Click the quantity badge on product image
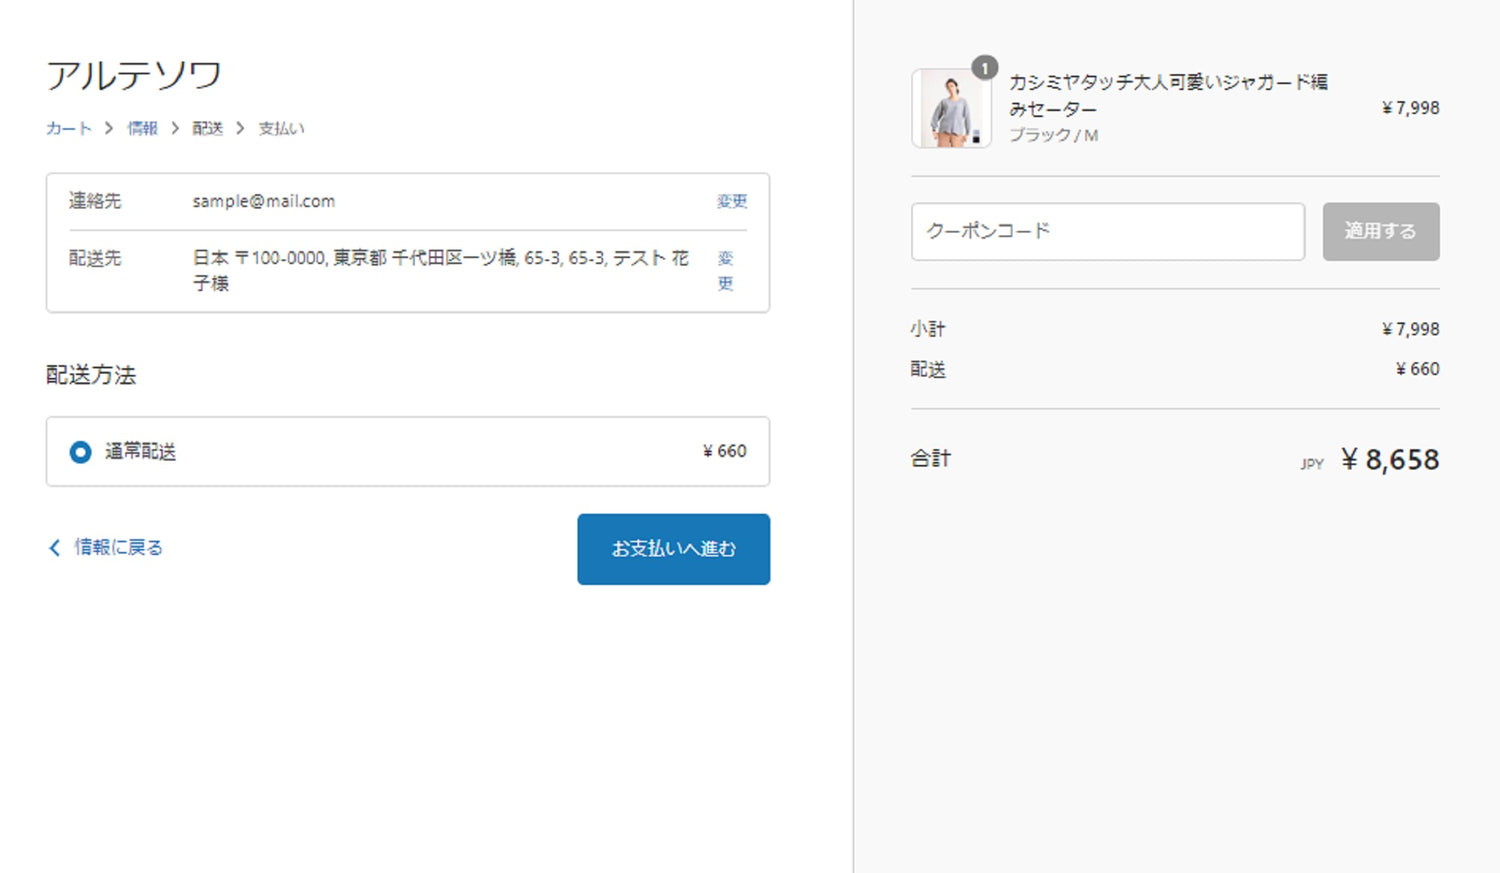Viewport: 1500px width, 873px height. (x=985, y=68)
